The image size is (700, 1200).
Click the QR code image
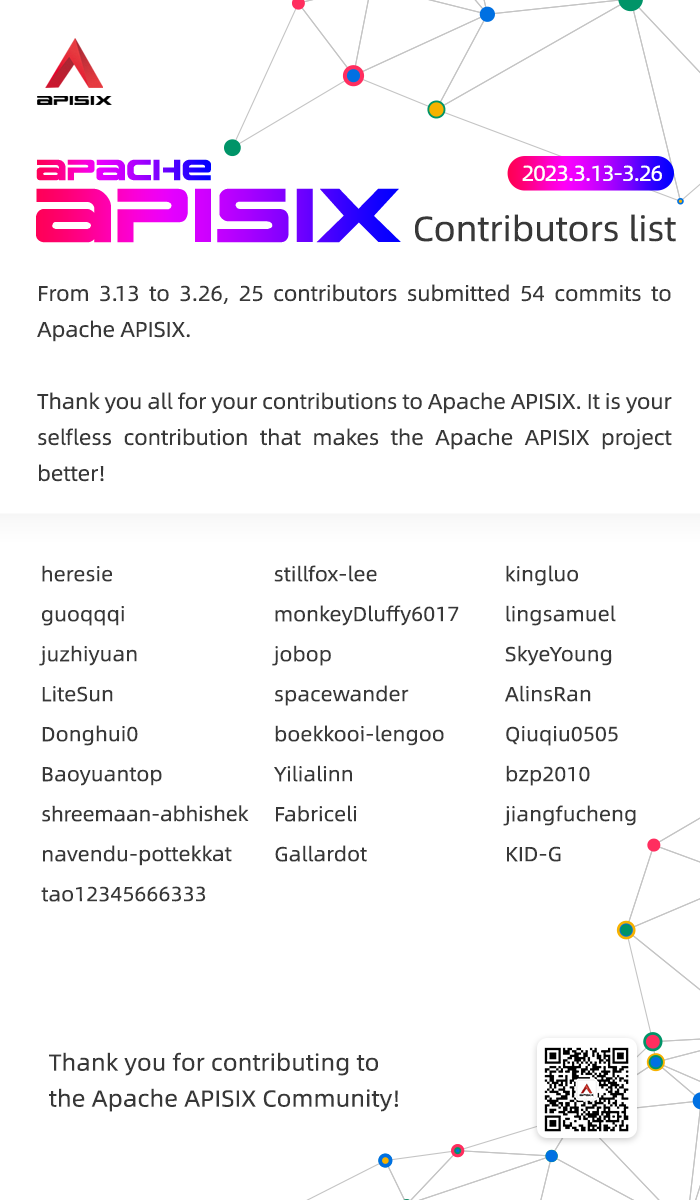point(587,1088)
